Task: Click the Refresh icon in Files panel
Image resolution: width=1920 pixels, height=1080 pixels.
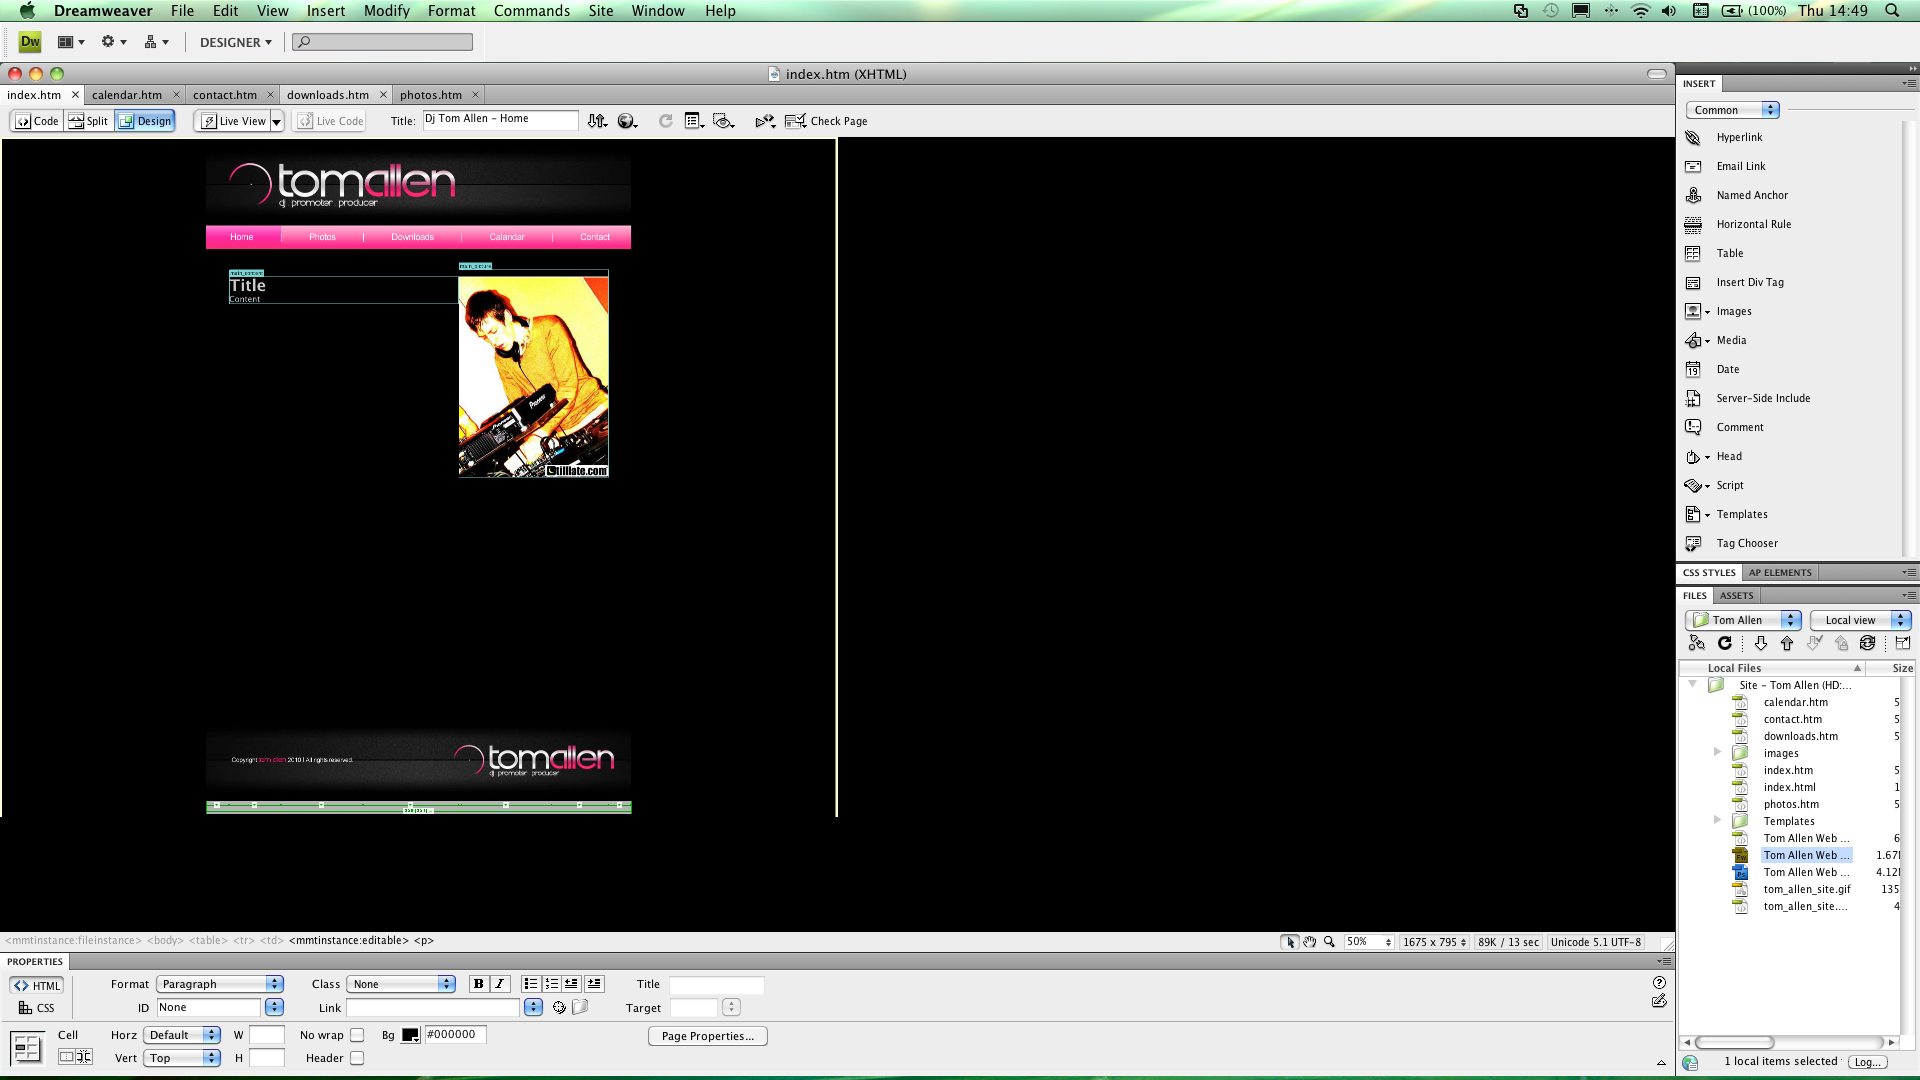Action: click(x=1725, y=644)
